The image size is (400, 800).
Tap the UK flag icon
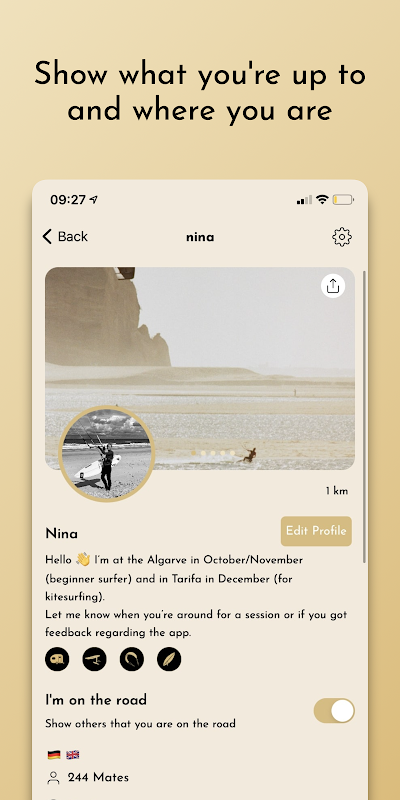(x=73, y=755)
